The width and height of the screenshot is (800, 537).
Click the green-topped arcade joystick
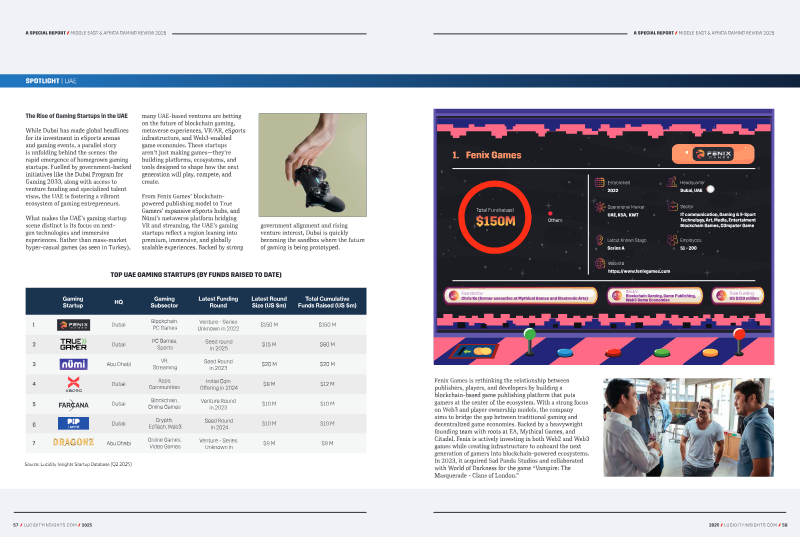coord(530,341)
